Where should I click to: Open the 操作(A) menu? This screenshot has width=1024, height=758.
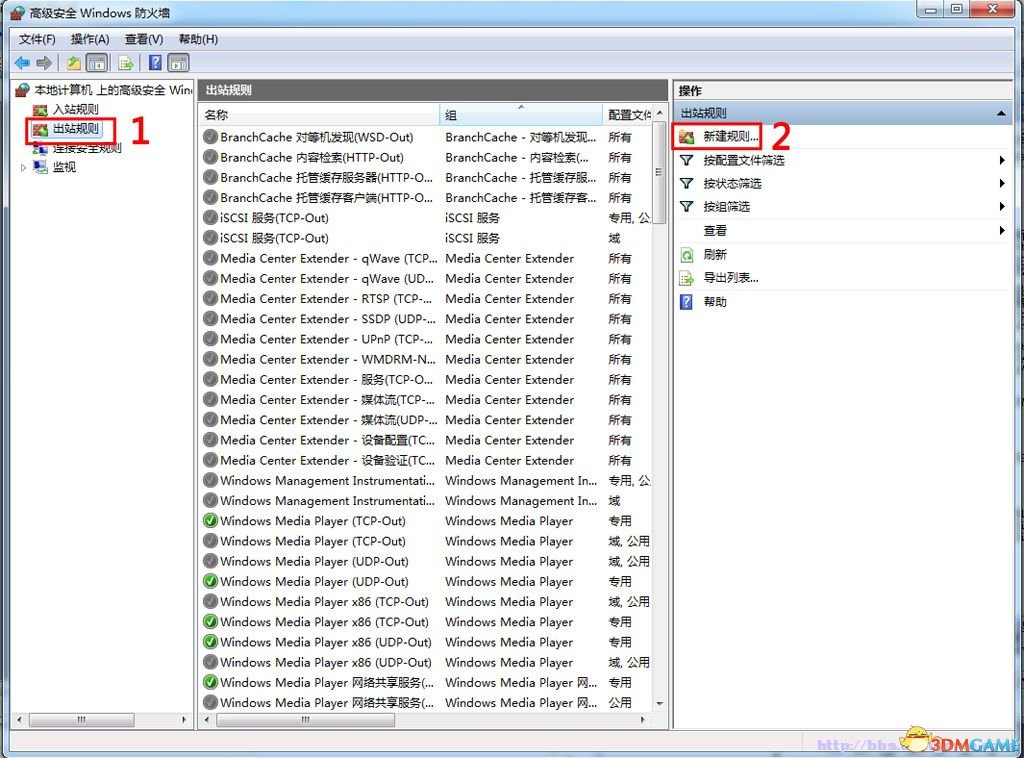[90, 39]
